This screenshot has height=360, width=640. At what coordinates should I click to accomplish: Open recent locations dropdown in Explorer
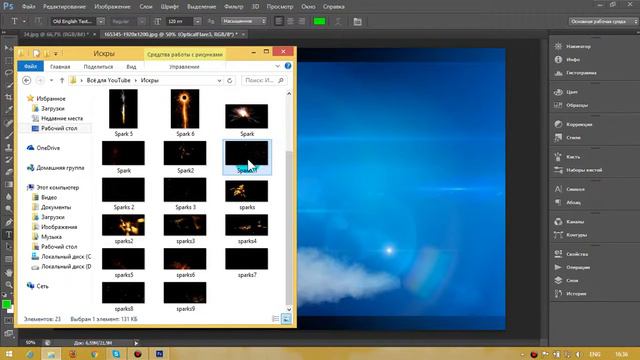pyautogui.click(x=51, y=80)
